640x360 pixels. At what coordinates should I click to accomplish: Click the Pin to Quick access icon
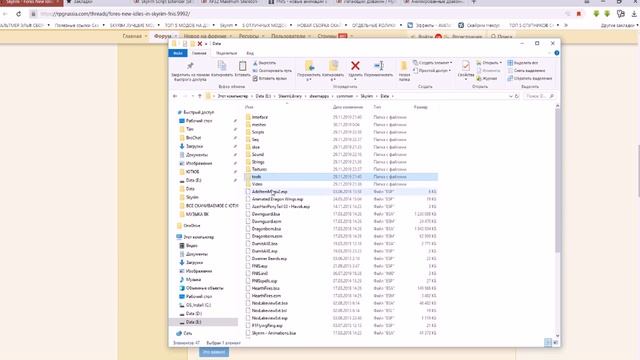(190, 66)
